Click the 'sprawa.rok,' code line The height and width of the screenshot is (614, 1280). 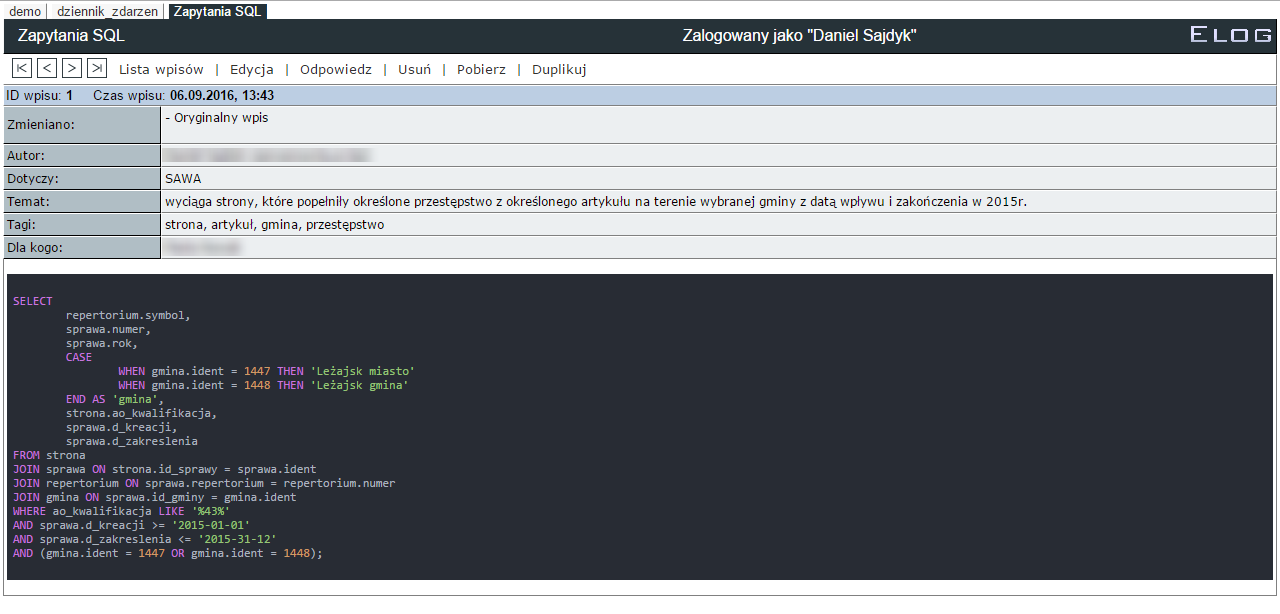pos(102,343)
